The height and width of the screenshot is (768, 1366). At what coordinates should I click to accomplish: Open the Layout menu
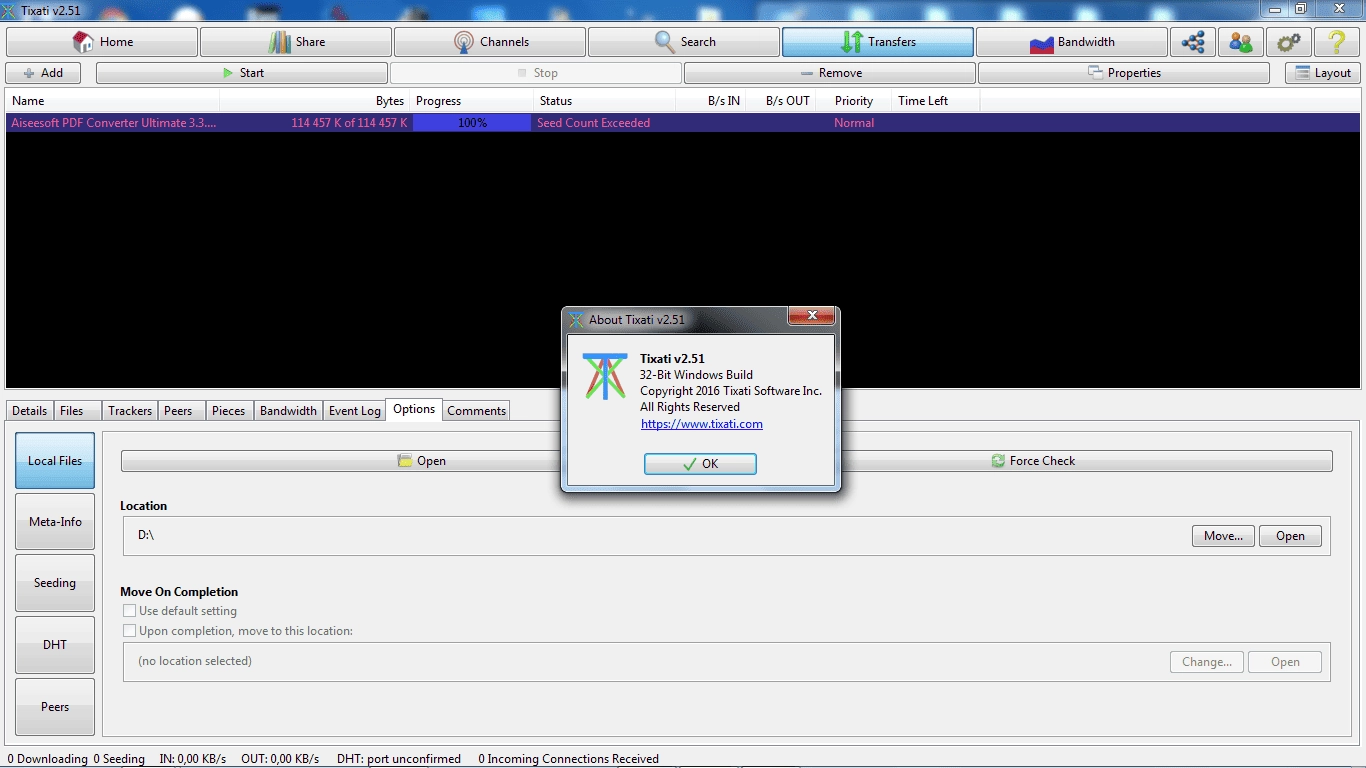[1323, 73]
